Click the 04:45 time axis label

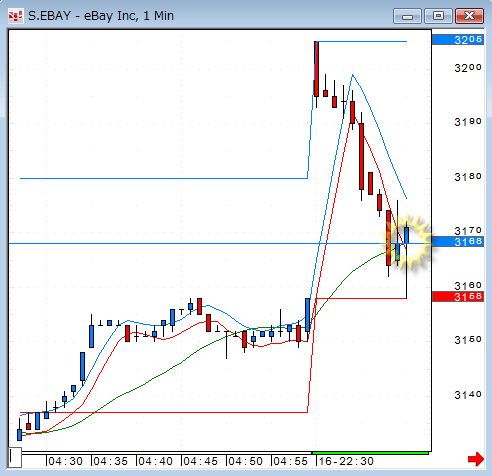pyautogui.click(x=200, y=461)
